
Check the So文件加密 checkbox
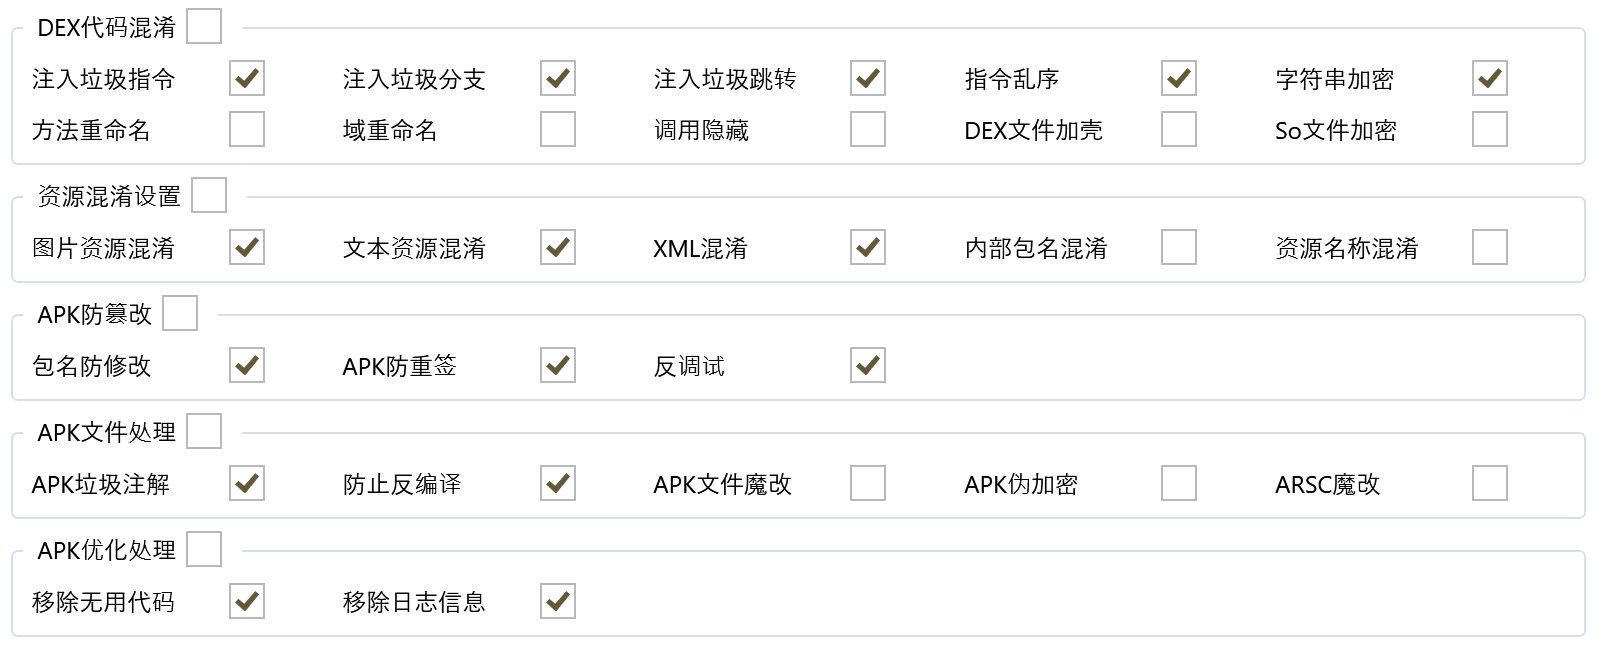click(1490, 129)
